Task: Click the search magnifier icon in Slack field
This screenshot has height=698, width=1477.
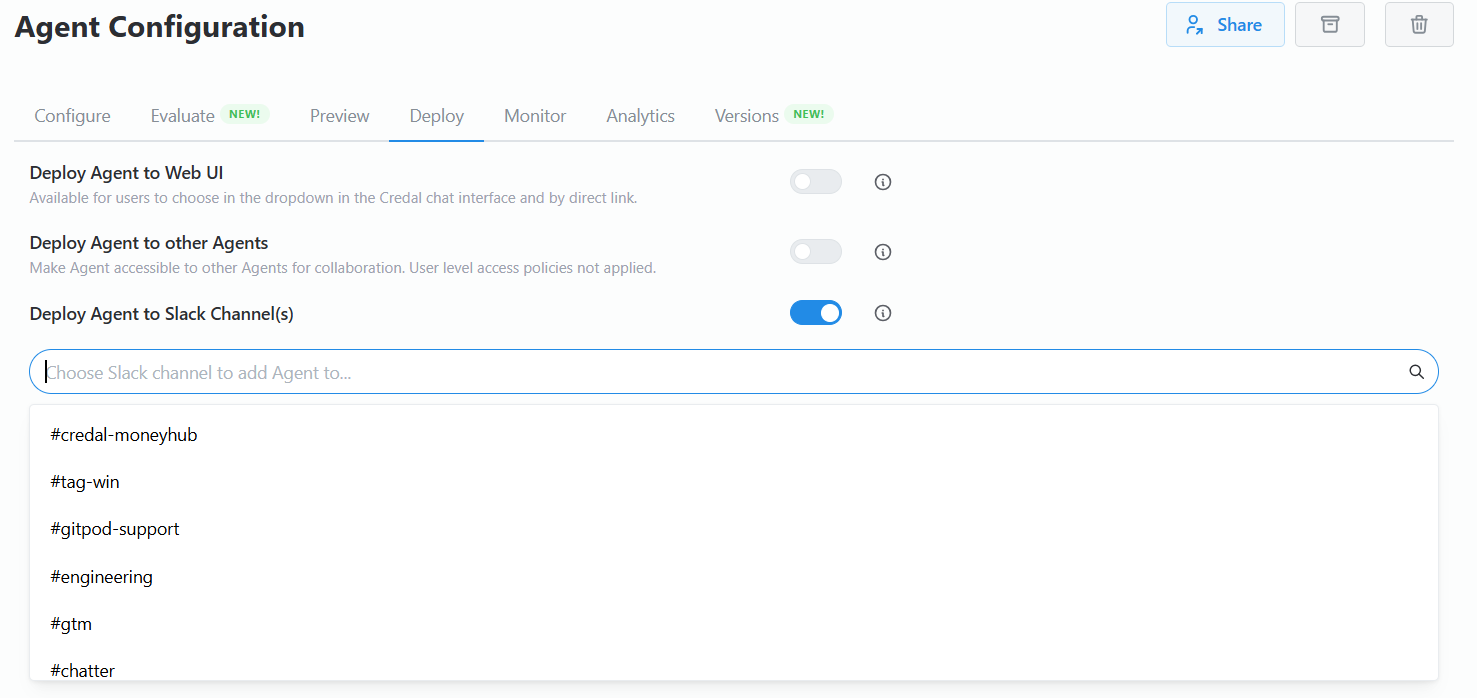Action: coord(1416,372)
